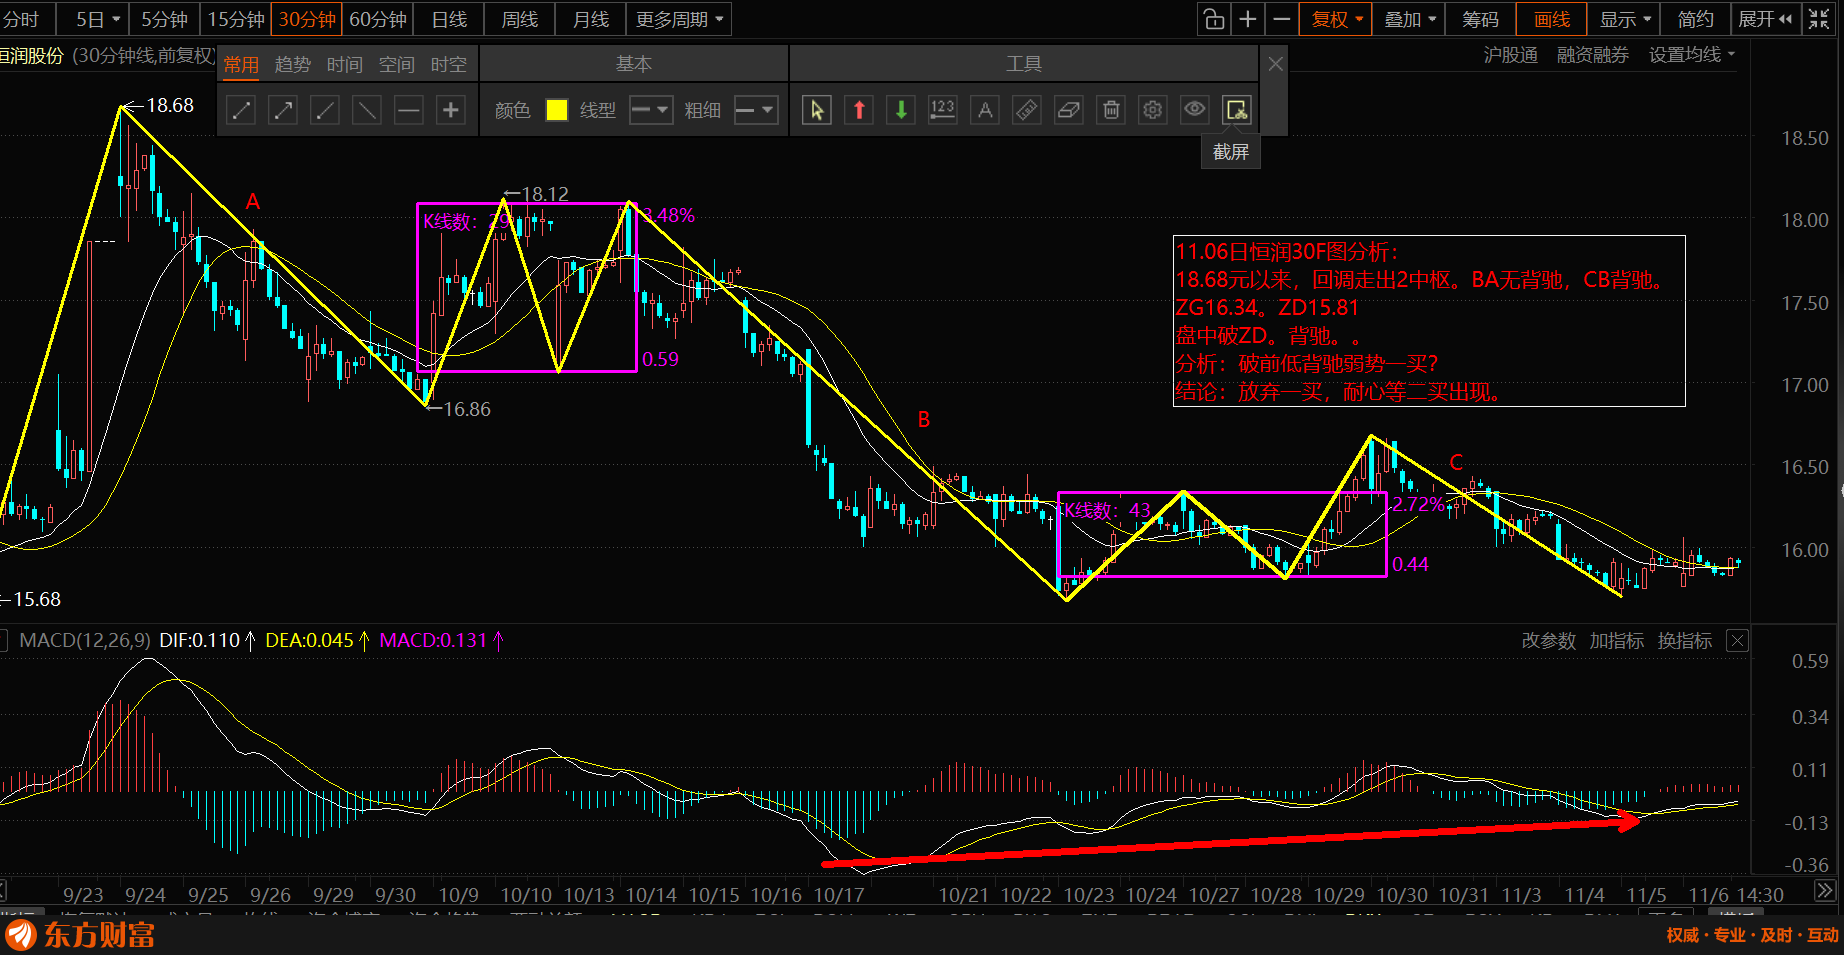Toggle the 画线 drawing mode button
This screenshot has height=955, width=1844.
coord(1551,19)
